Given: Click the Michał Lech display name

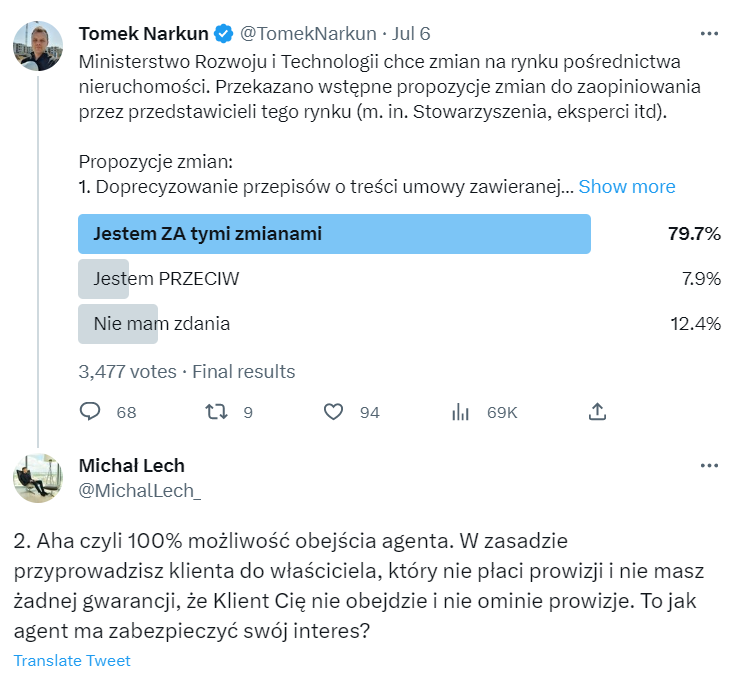Looking at the screenshot, I should click(x=131, y=466).
